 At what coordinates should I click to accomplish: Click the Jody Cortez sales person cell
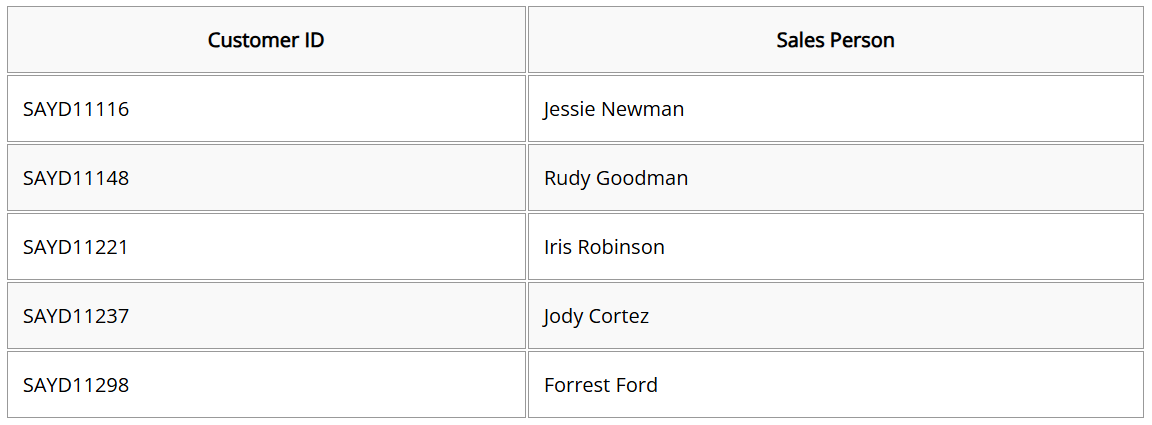[x=835, y=316]
